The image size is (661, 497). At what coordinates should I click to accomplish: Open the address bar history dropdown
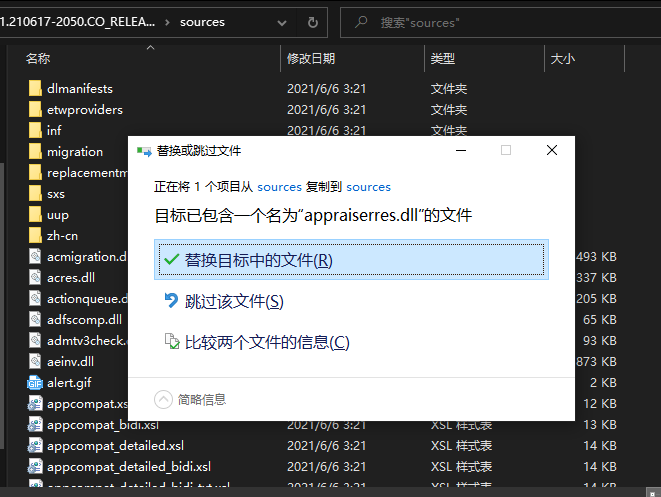282,23
